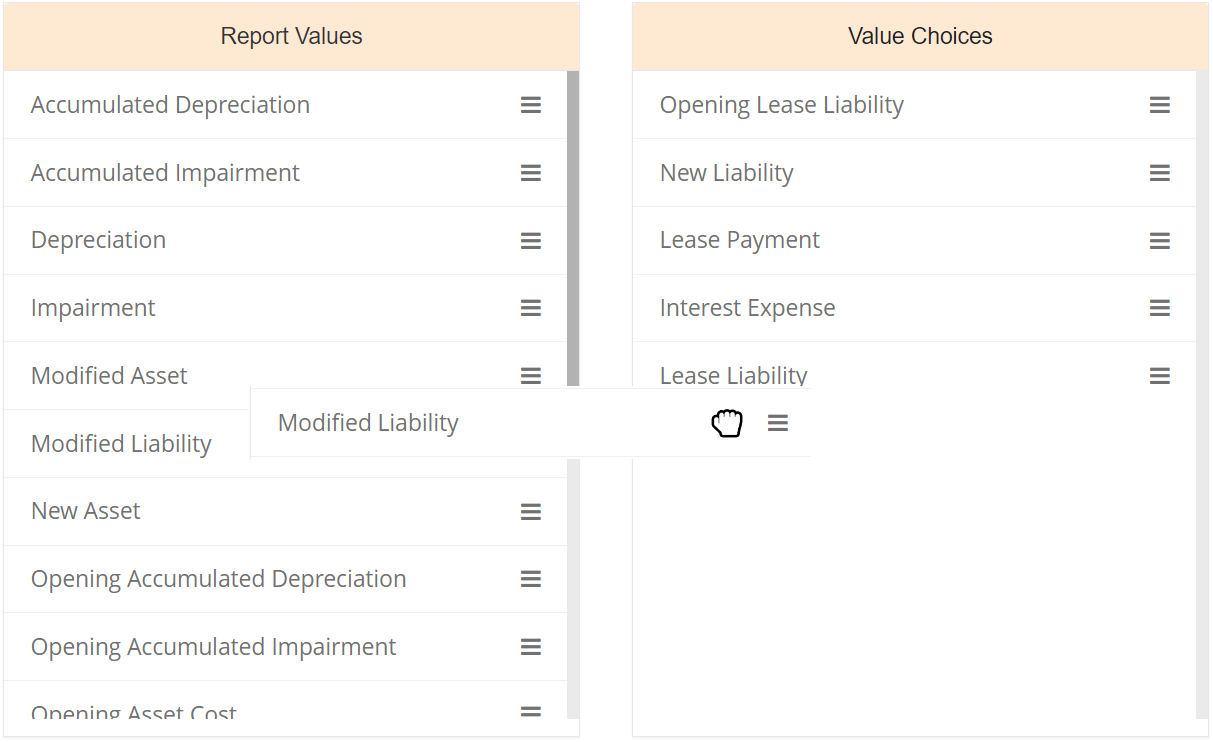The width and height of the screenshot is (1213, 742).
Task: Click the Report Values column header
Action: point(291,37)
